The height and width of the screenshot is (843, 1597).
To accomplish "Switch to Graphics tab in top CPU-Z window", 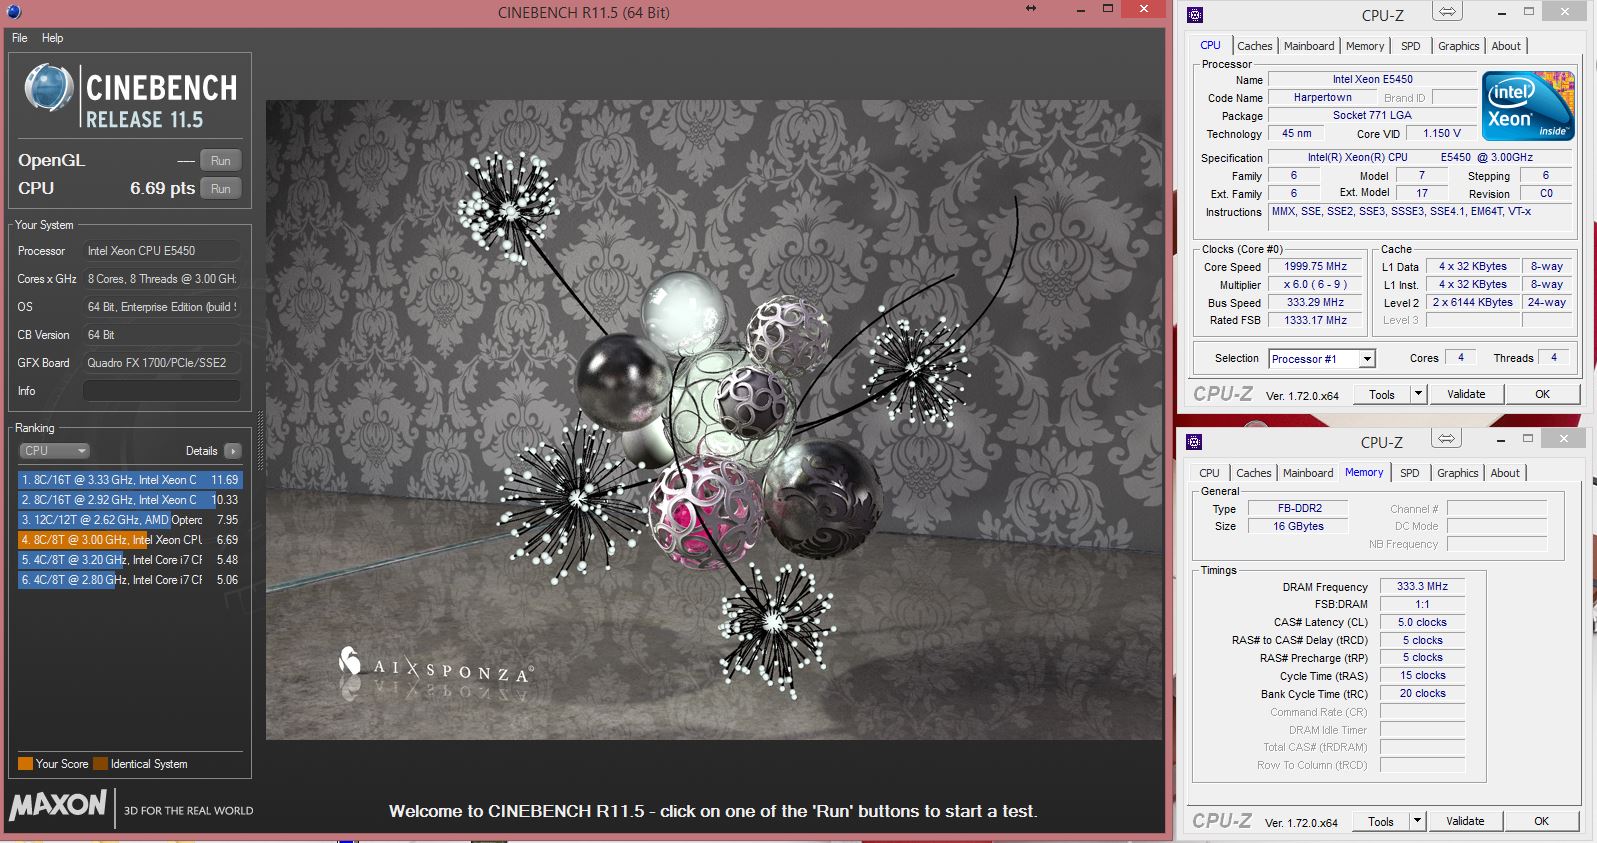I will [1458, 46].
